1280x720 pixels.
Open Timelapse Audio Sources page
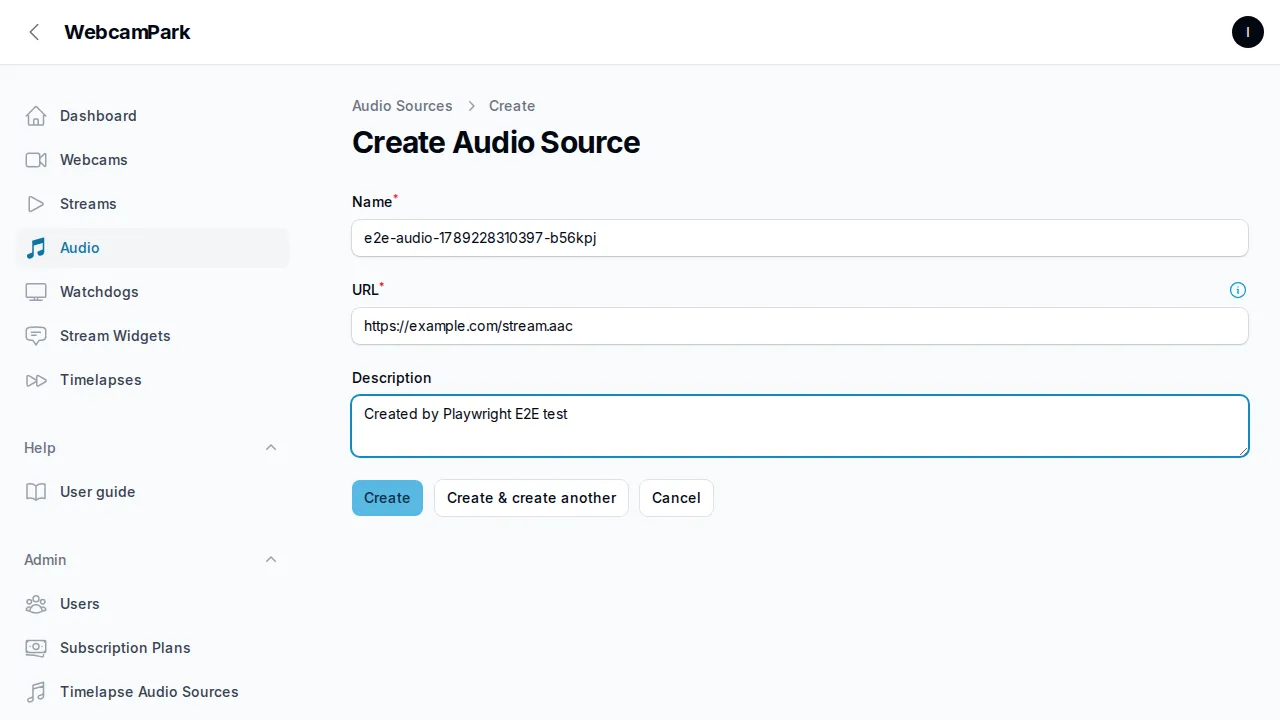click(x=152, y=692)
